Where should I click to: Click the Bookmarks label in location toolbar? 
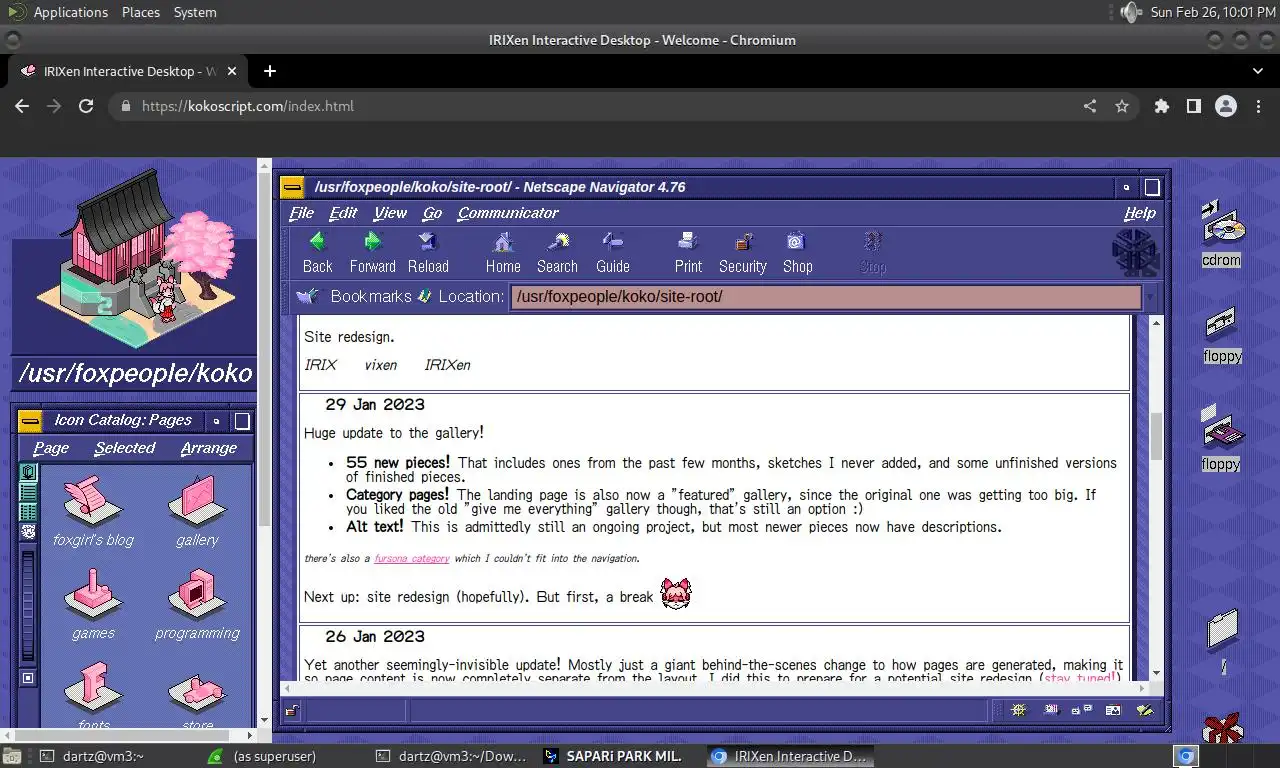[370, 296]
